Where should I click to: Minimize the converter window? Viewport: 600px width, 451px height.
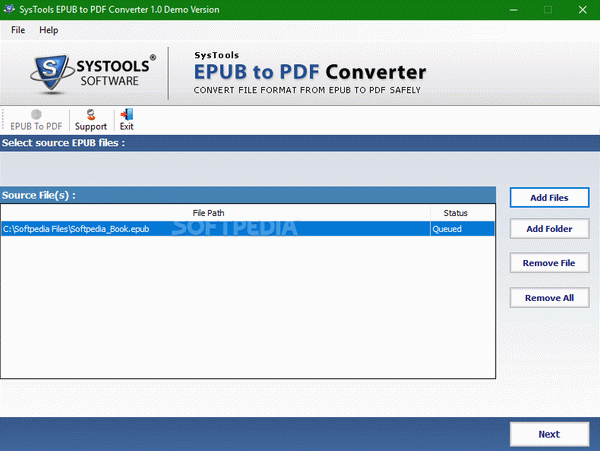(x=514, y=10)
